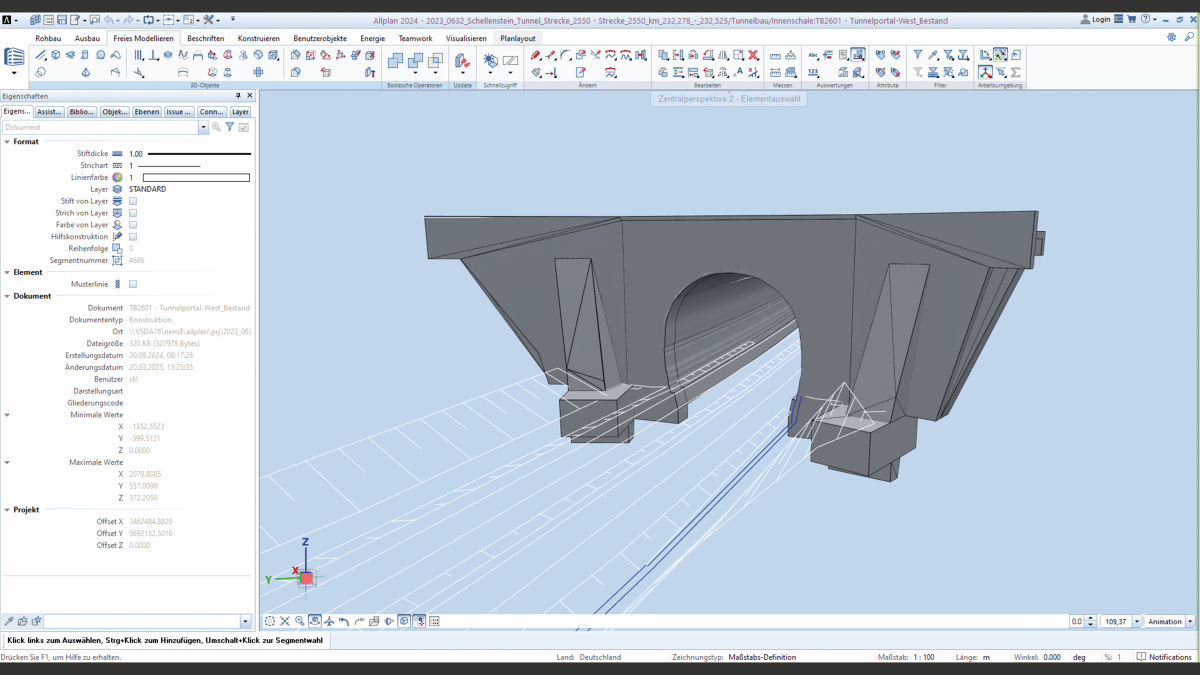Screen dimensions: 1200x675
Task: Check the Musterlinie checkbox
Action: point(133,284)
